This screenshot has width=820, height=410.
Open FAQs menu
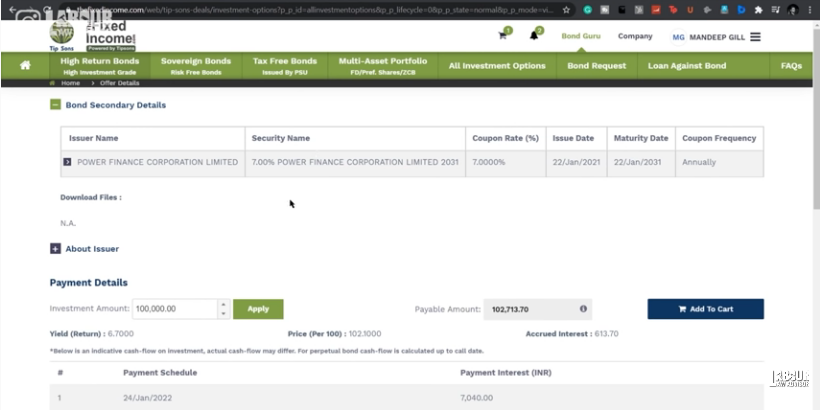[791, 66]
